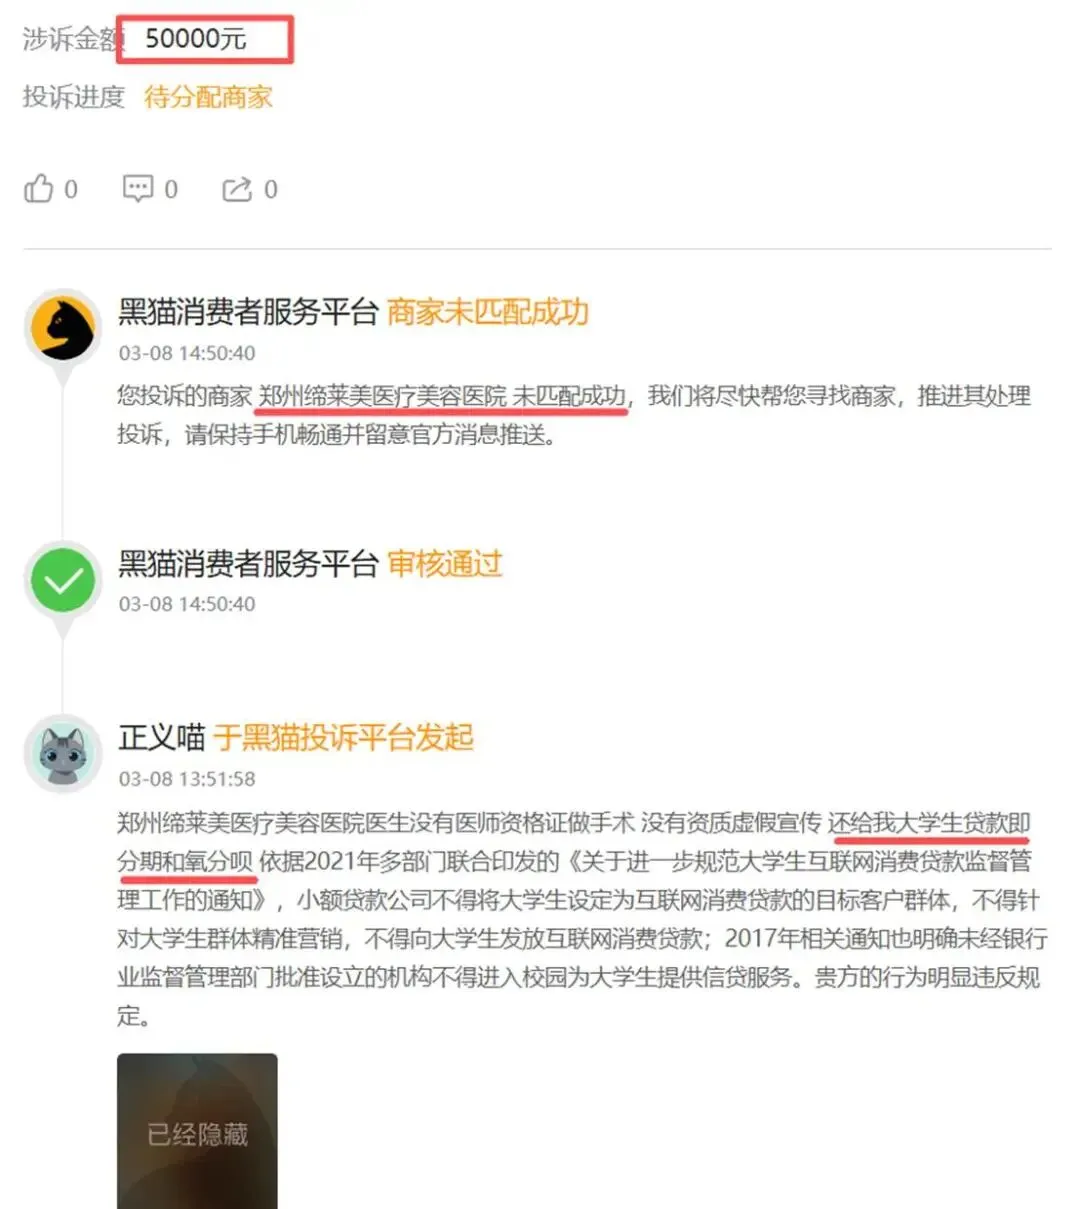The height and width of the screenshot is (1209, 1080).
Task: Click the 审核通过 status label
Action: pos(445,564)
